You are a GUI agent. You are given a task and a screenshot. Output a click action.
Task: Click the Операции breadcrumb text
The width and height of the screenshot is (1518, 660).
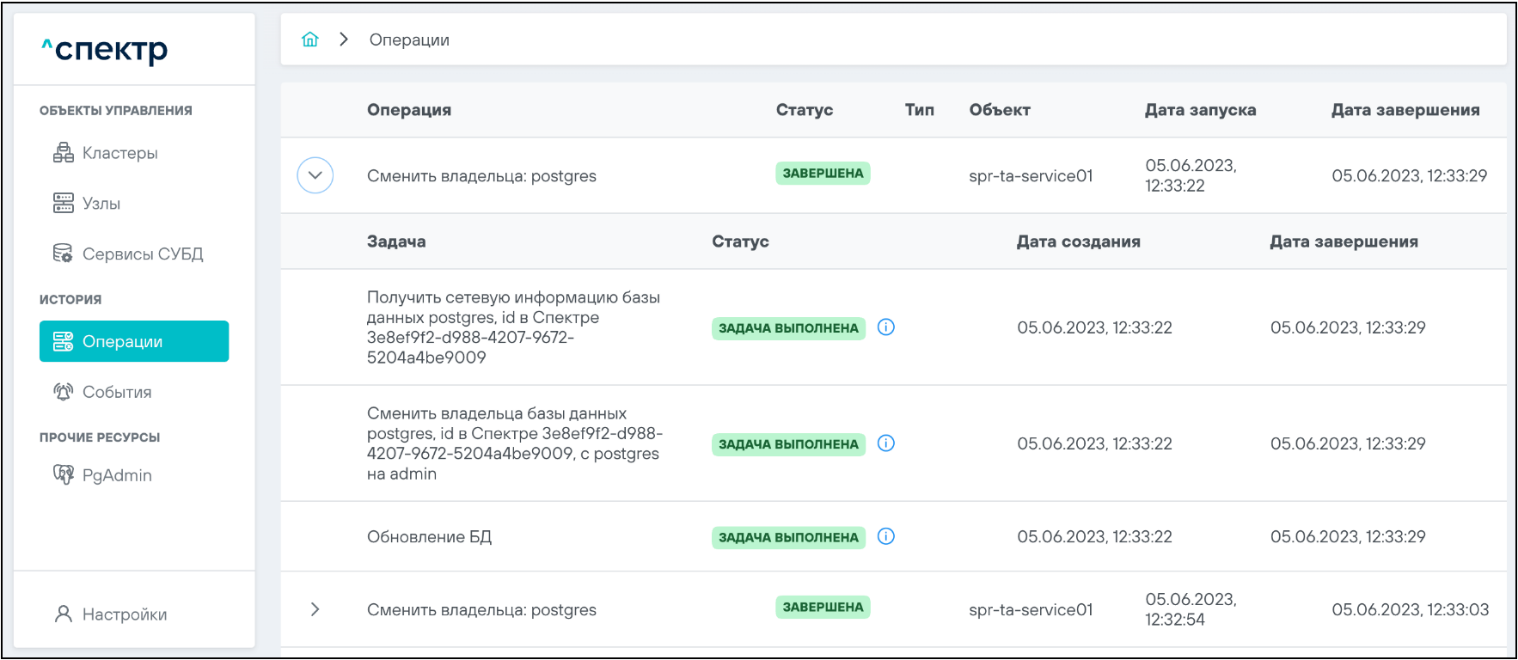pyautogui.click(x=409, y=40)
